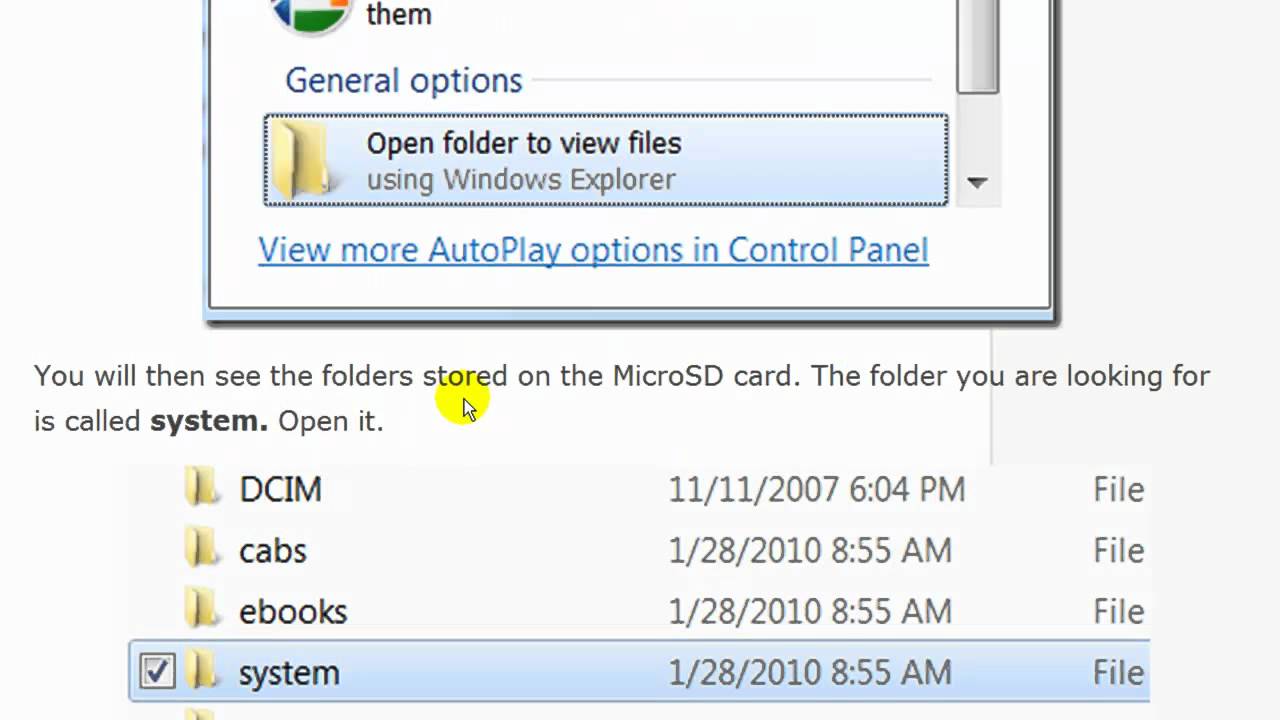Uncheck the system folder checkbox

click(x=157, y=671)
